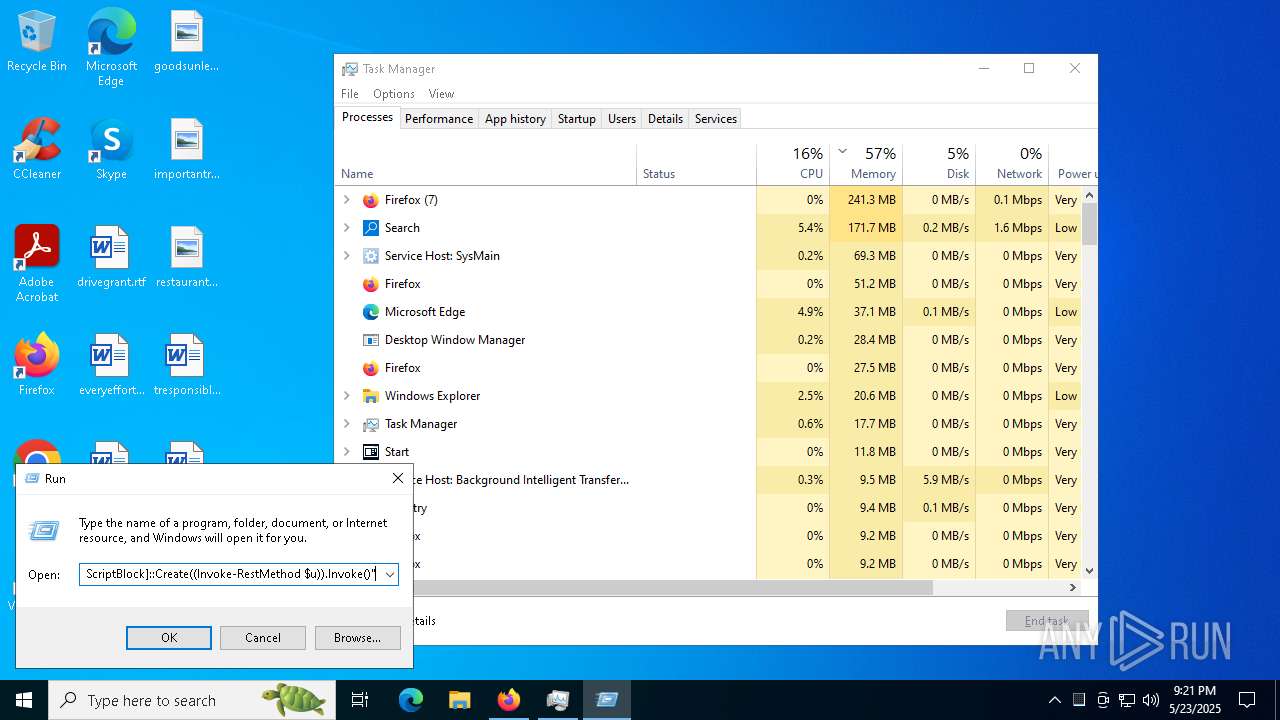The image size is (1280, 720).
Task: Expand the Task Manager process group
Action: [347, 424]
